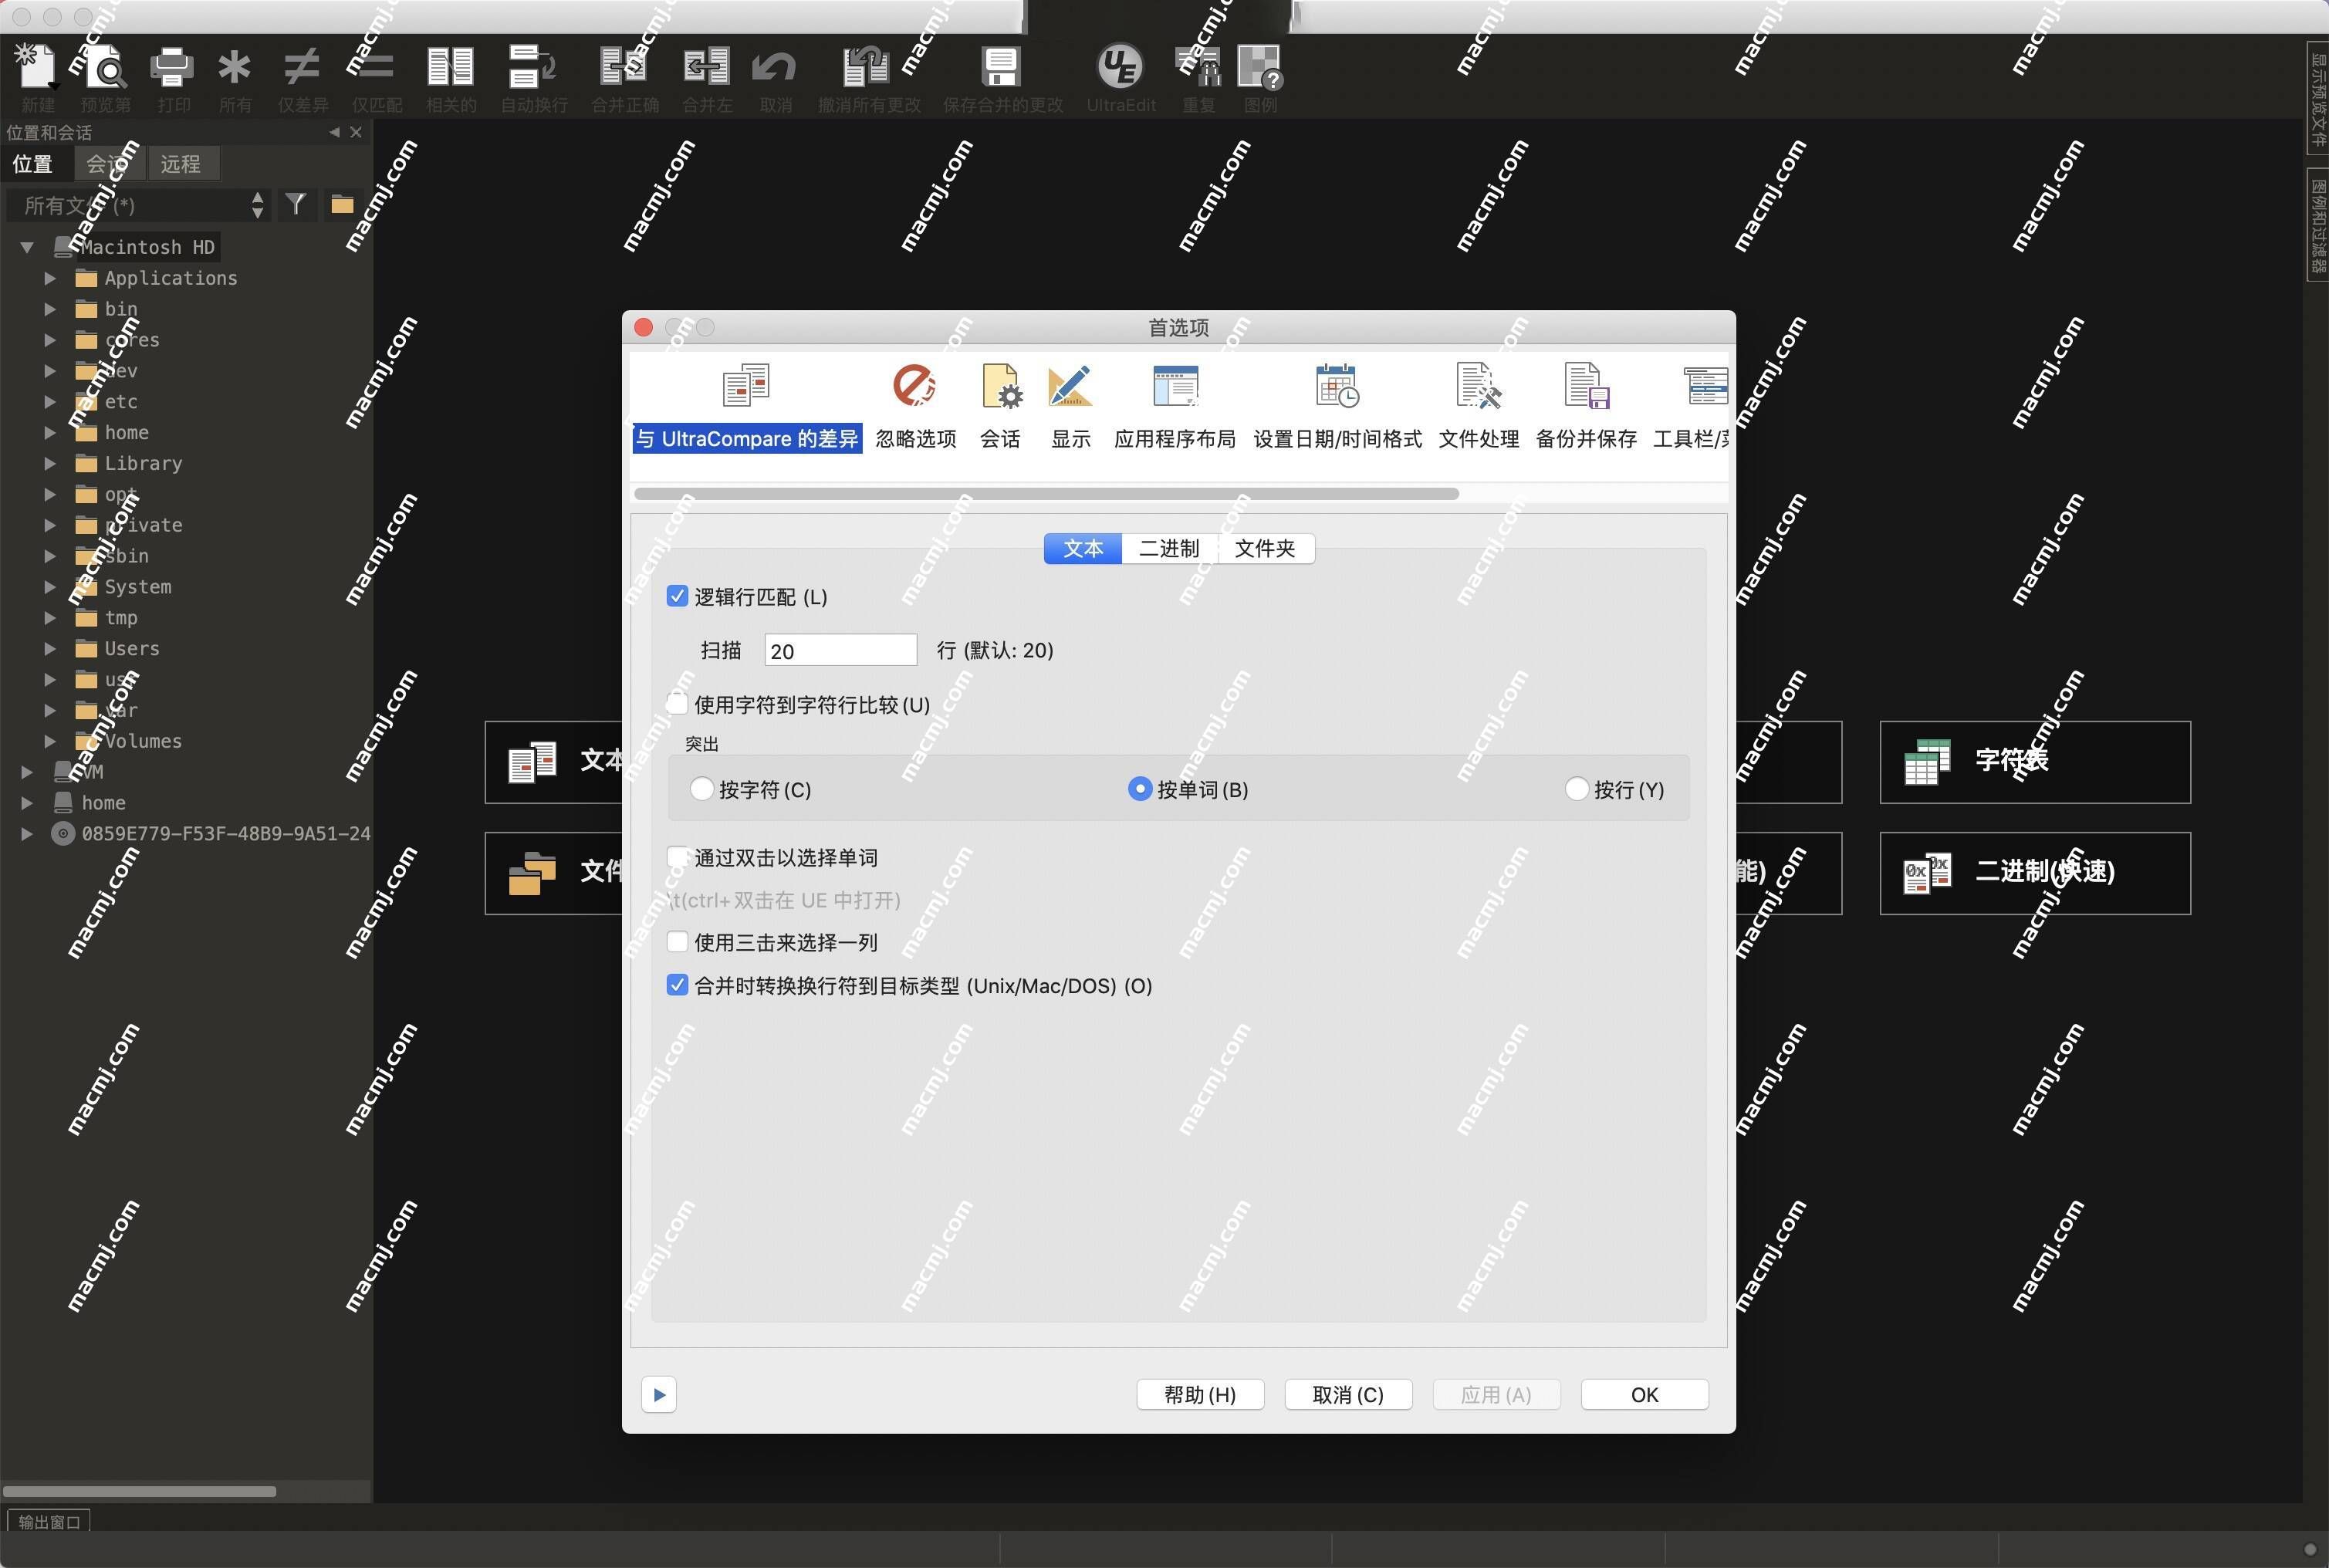Image resolution: width=2329 pixels, height=1568 pixels.
Task: Click 撤消所有更改 revert all icon
Action: [867, 67]
